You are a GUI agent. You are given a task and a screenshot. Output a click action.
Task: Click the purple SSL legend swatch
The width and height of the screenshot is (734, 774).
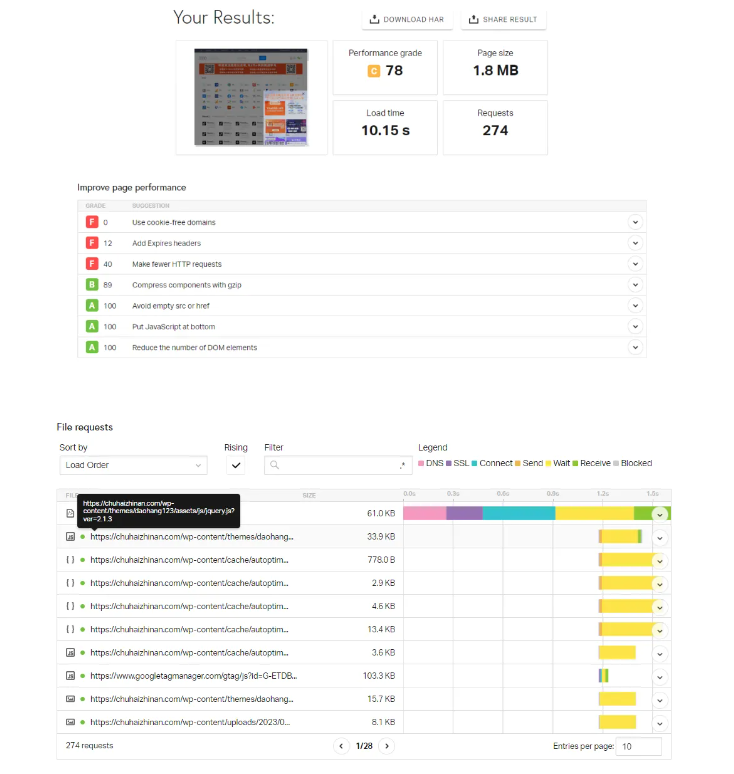pyautogui.click(x=449, y=464)
